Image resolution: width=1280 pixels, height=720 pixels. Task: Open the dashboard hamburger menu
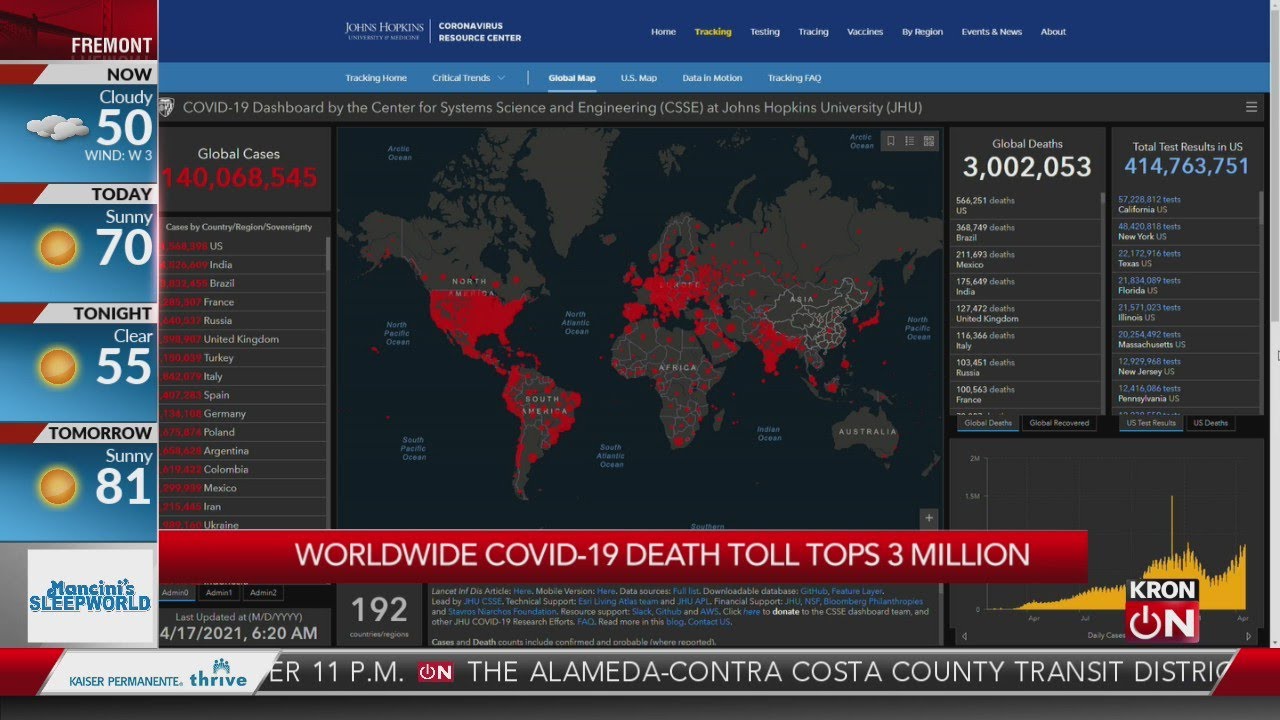point(1251,107)
